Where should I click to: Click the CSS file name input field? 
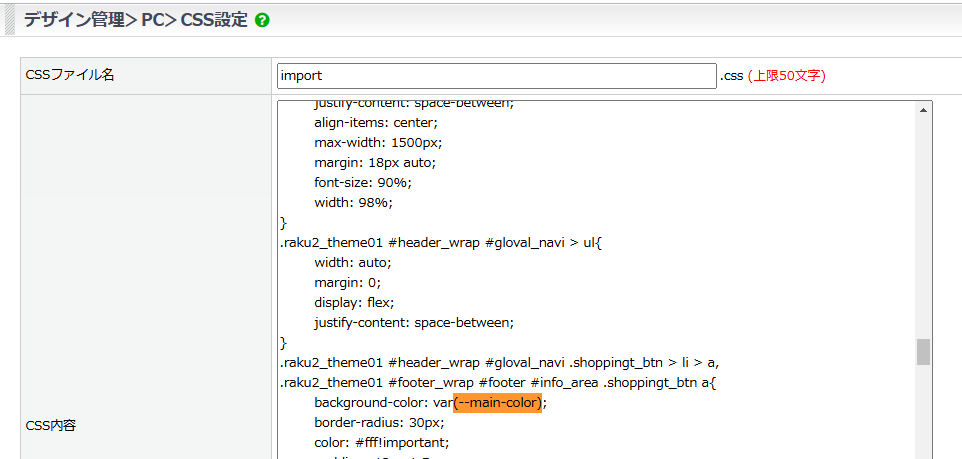tap(496, 76)
